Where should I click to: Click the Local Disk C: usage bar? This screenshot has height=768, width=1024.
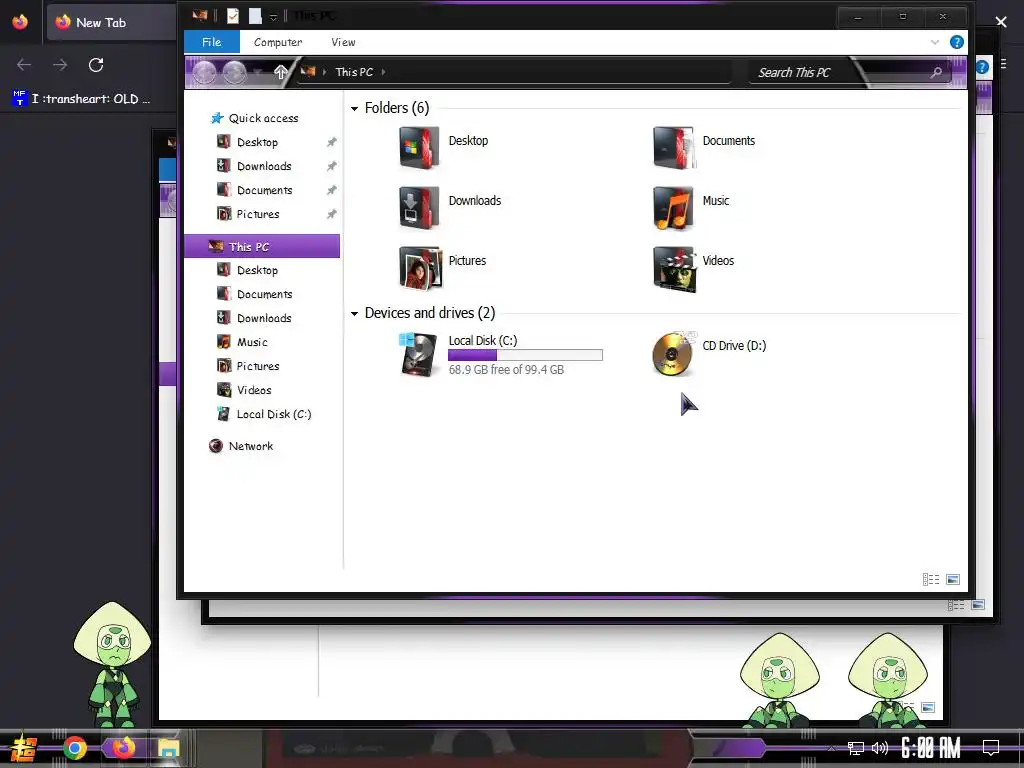pos(525,355)
